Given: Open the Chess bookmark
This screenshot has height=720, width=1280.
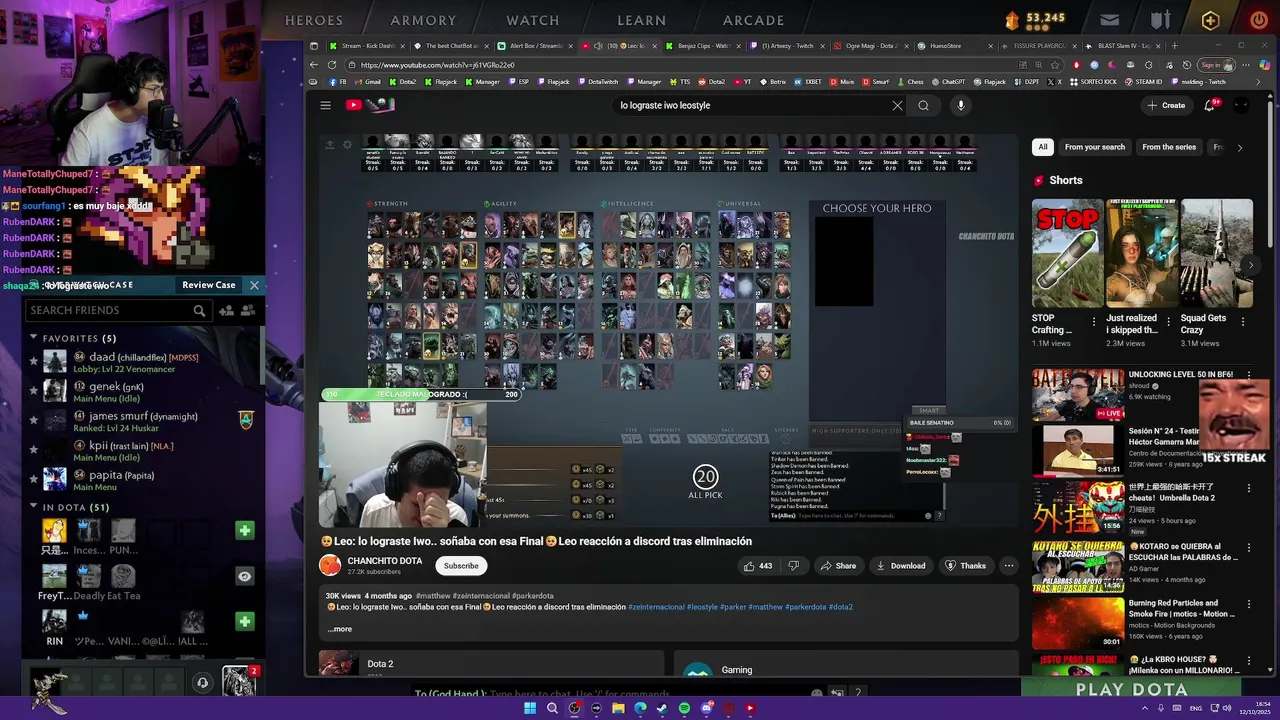Looking at the screenshot, I should click(910, 82).
